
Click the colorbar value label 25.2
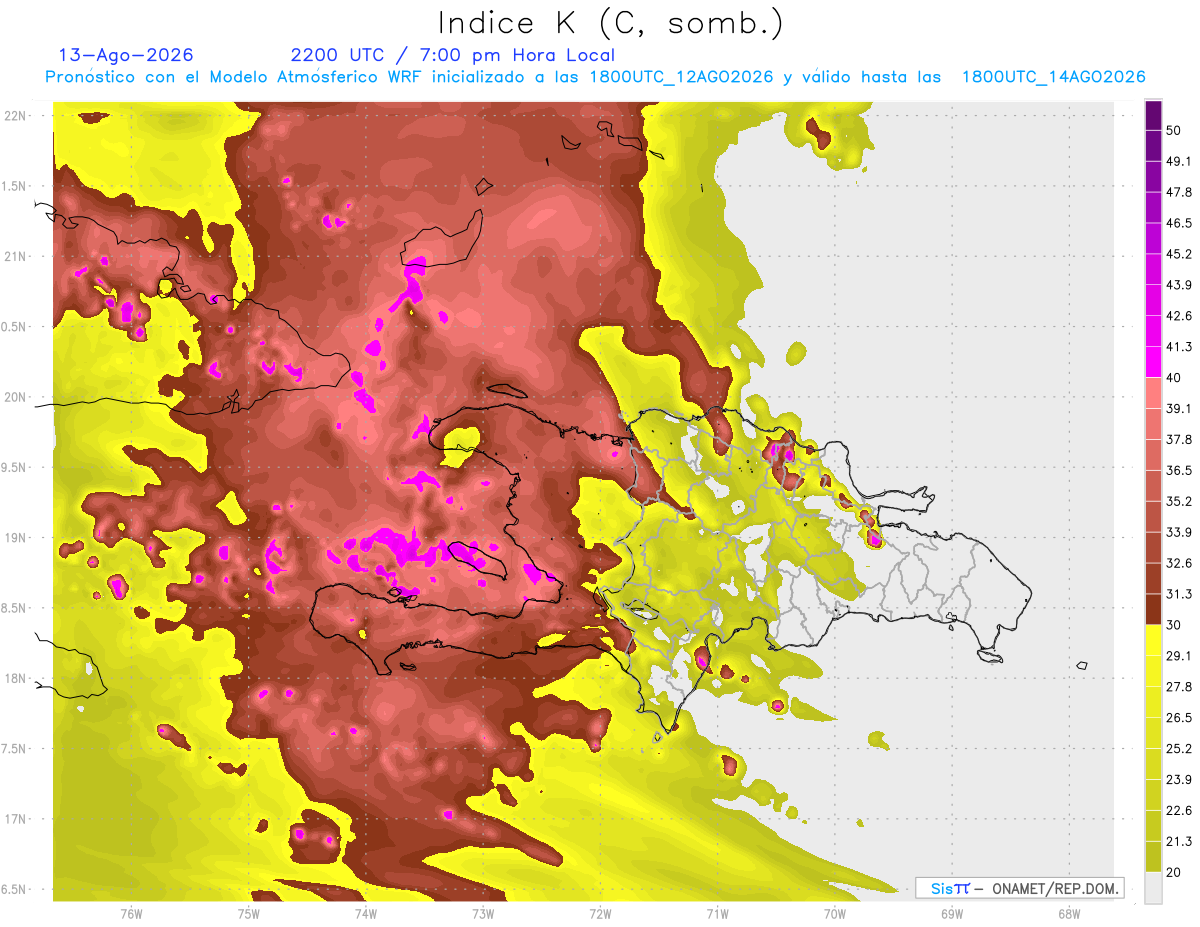pos(1179,750)
